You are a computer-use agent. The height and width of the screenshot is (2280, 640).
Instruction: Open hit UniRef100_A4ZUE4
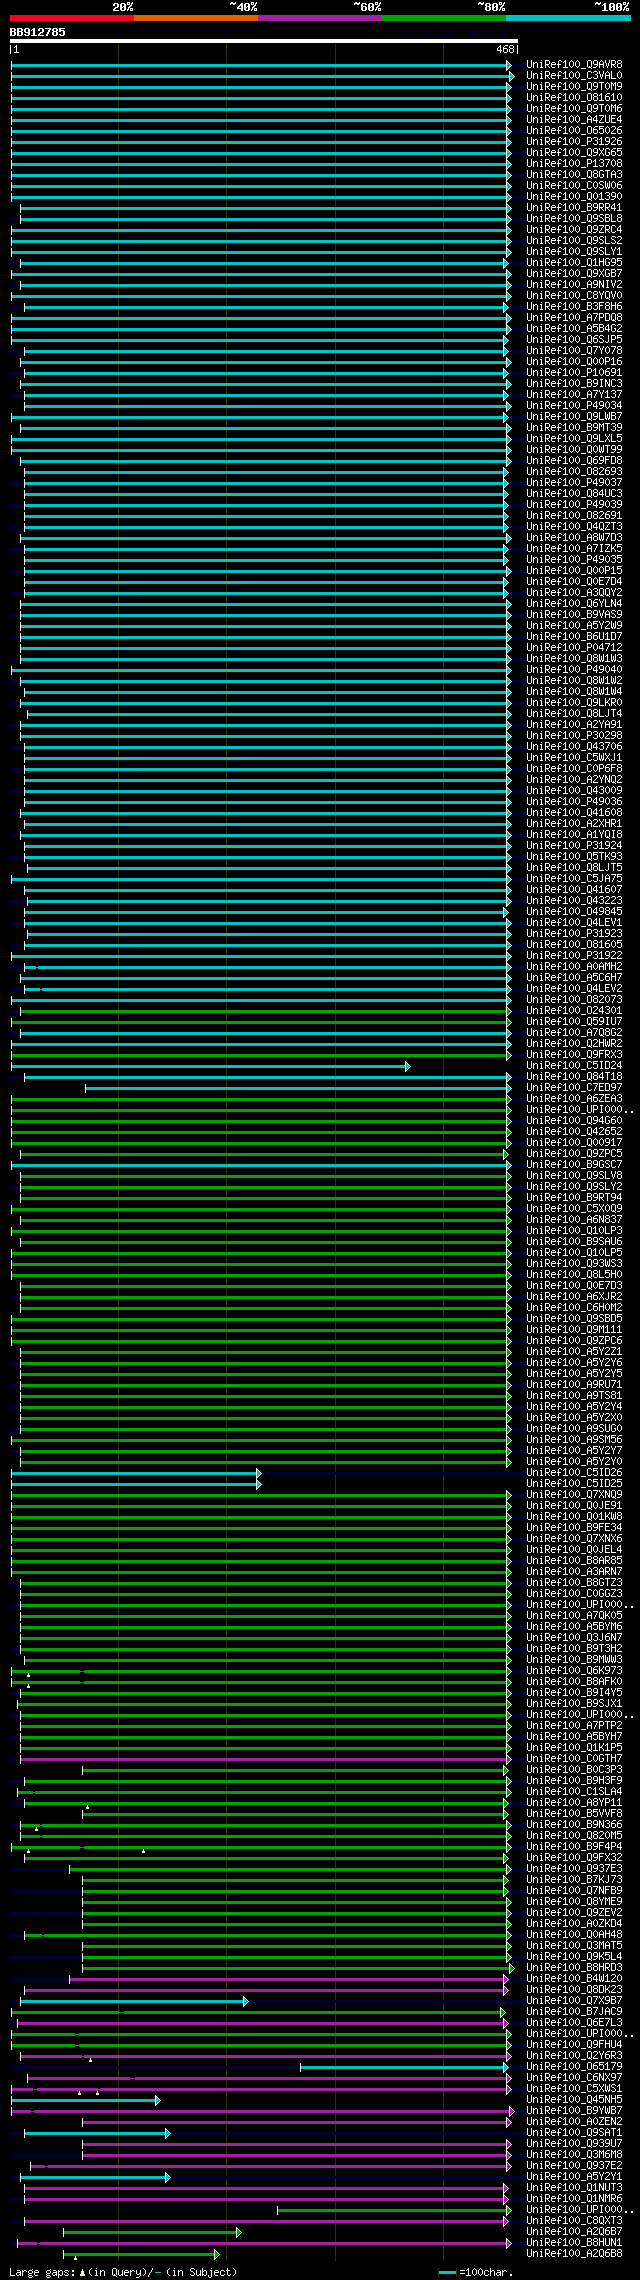click(574, 120)
